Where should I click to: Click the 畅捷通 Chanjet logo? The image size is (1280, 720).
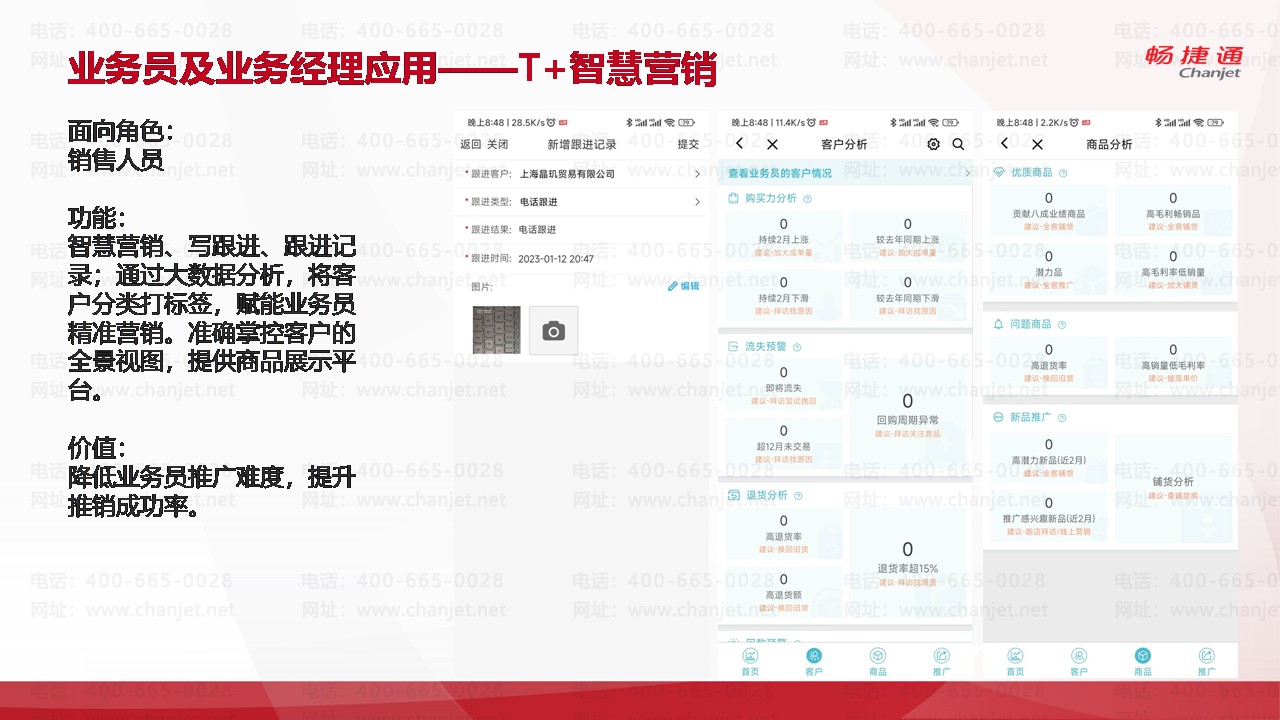click(1194, 60)
